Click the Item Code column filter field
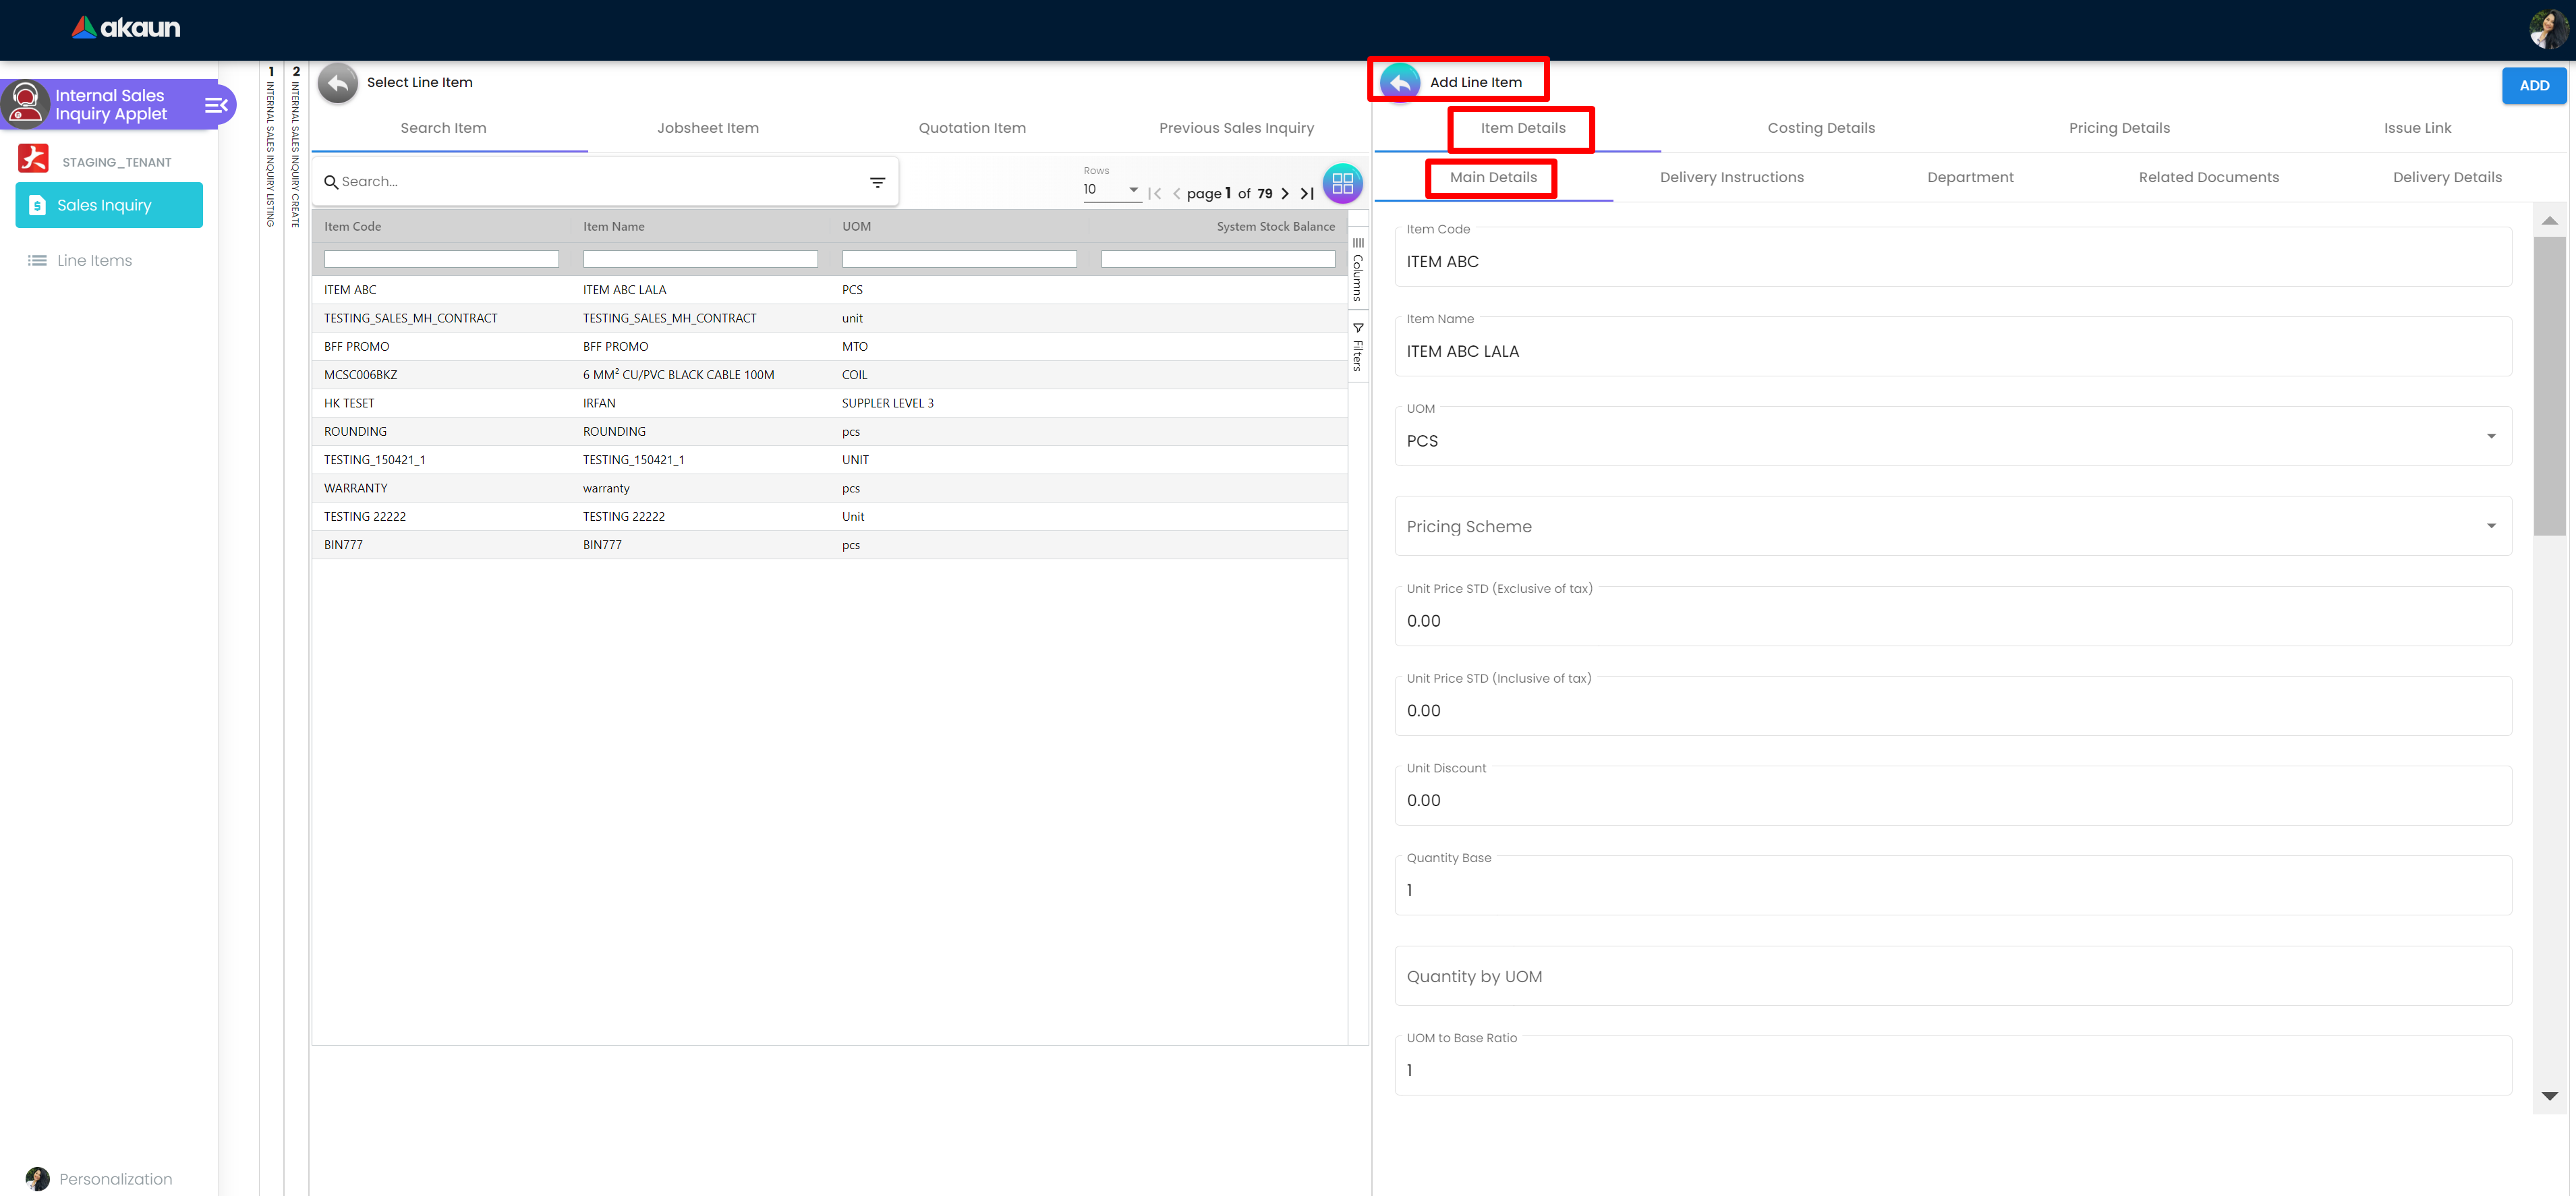2576x1196 pixels. click(x=441, y=259)
